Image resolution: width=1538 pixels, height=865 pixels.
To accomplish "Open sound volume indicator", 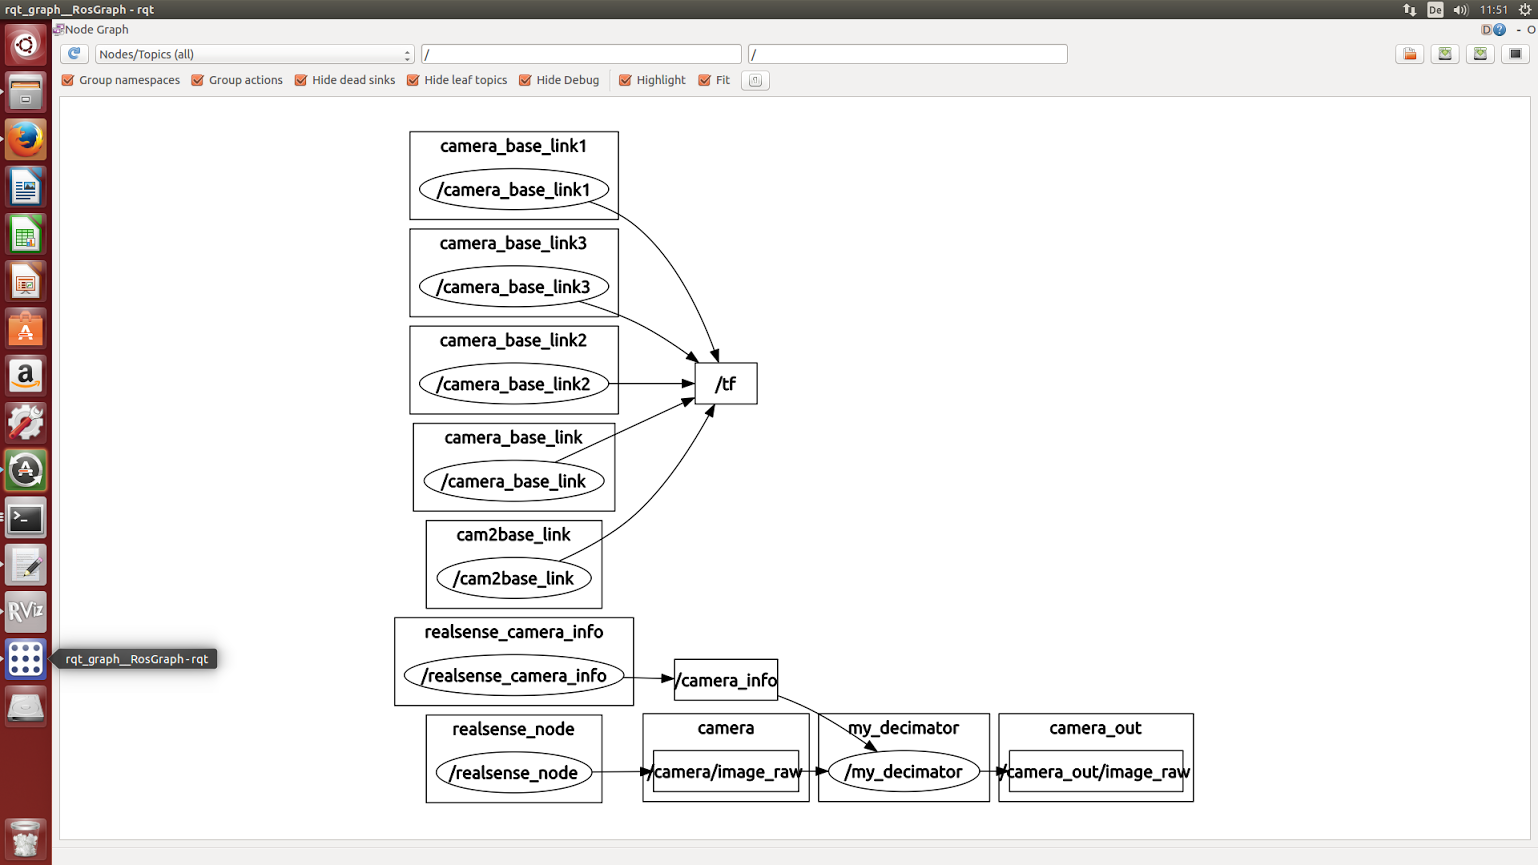I will tap(1460, 9).
